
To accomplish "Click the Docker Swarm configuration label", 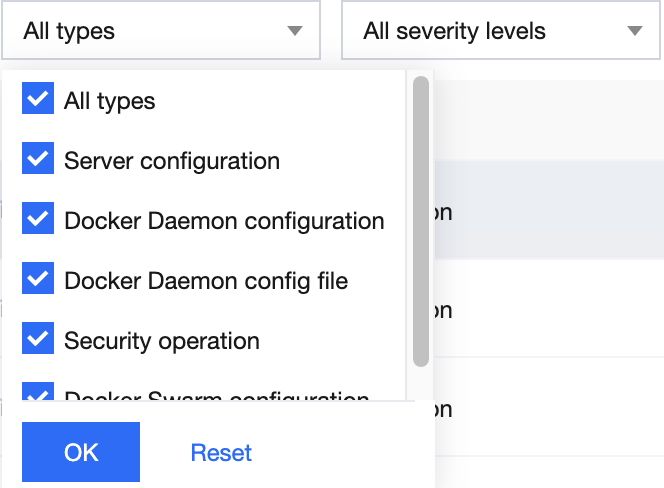I will pos(217,396).
